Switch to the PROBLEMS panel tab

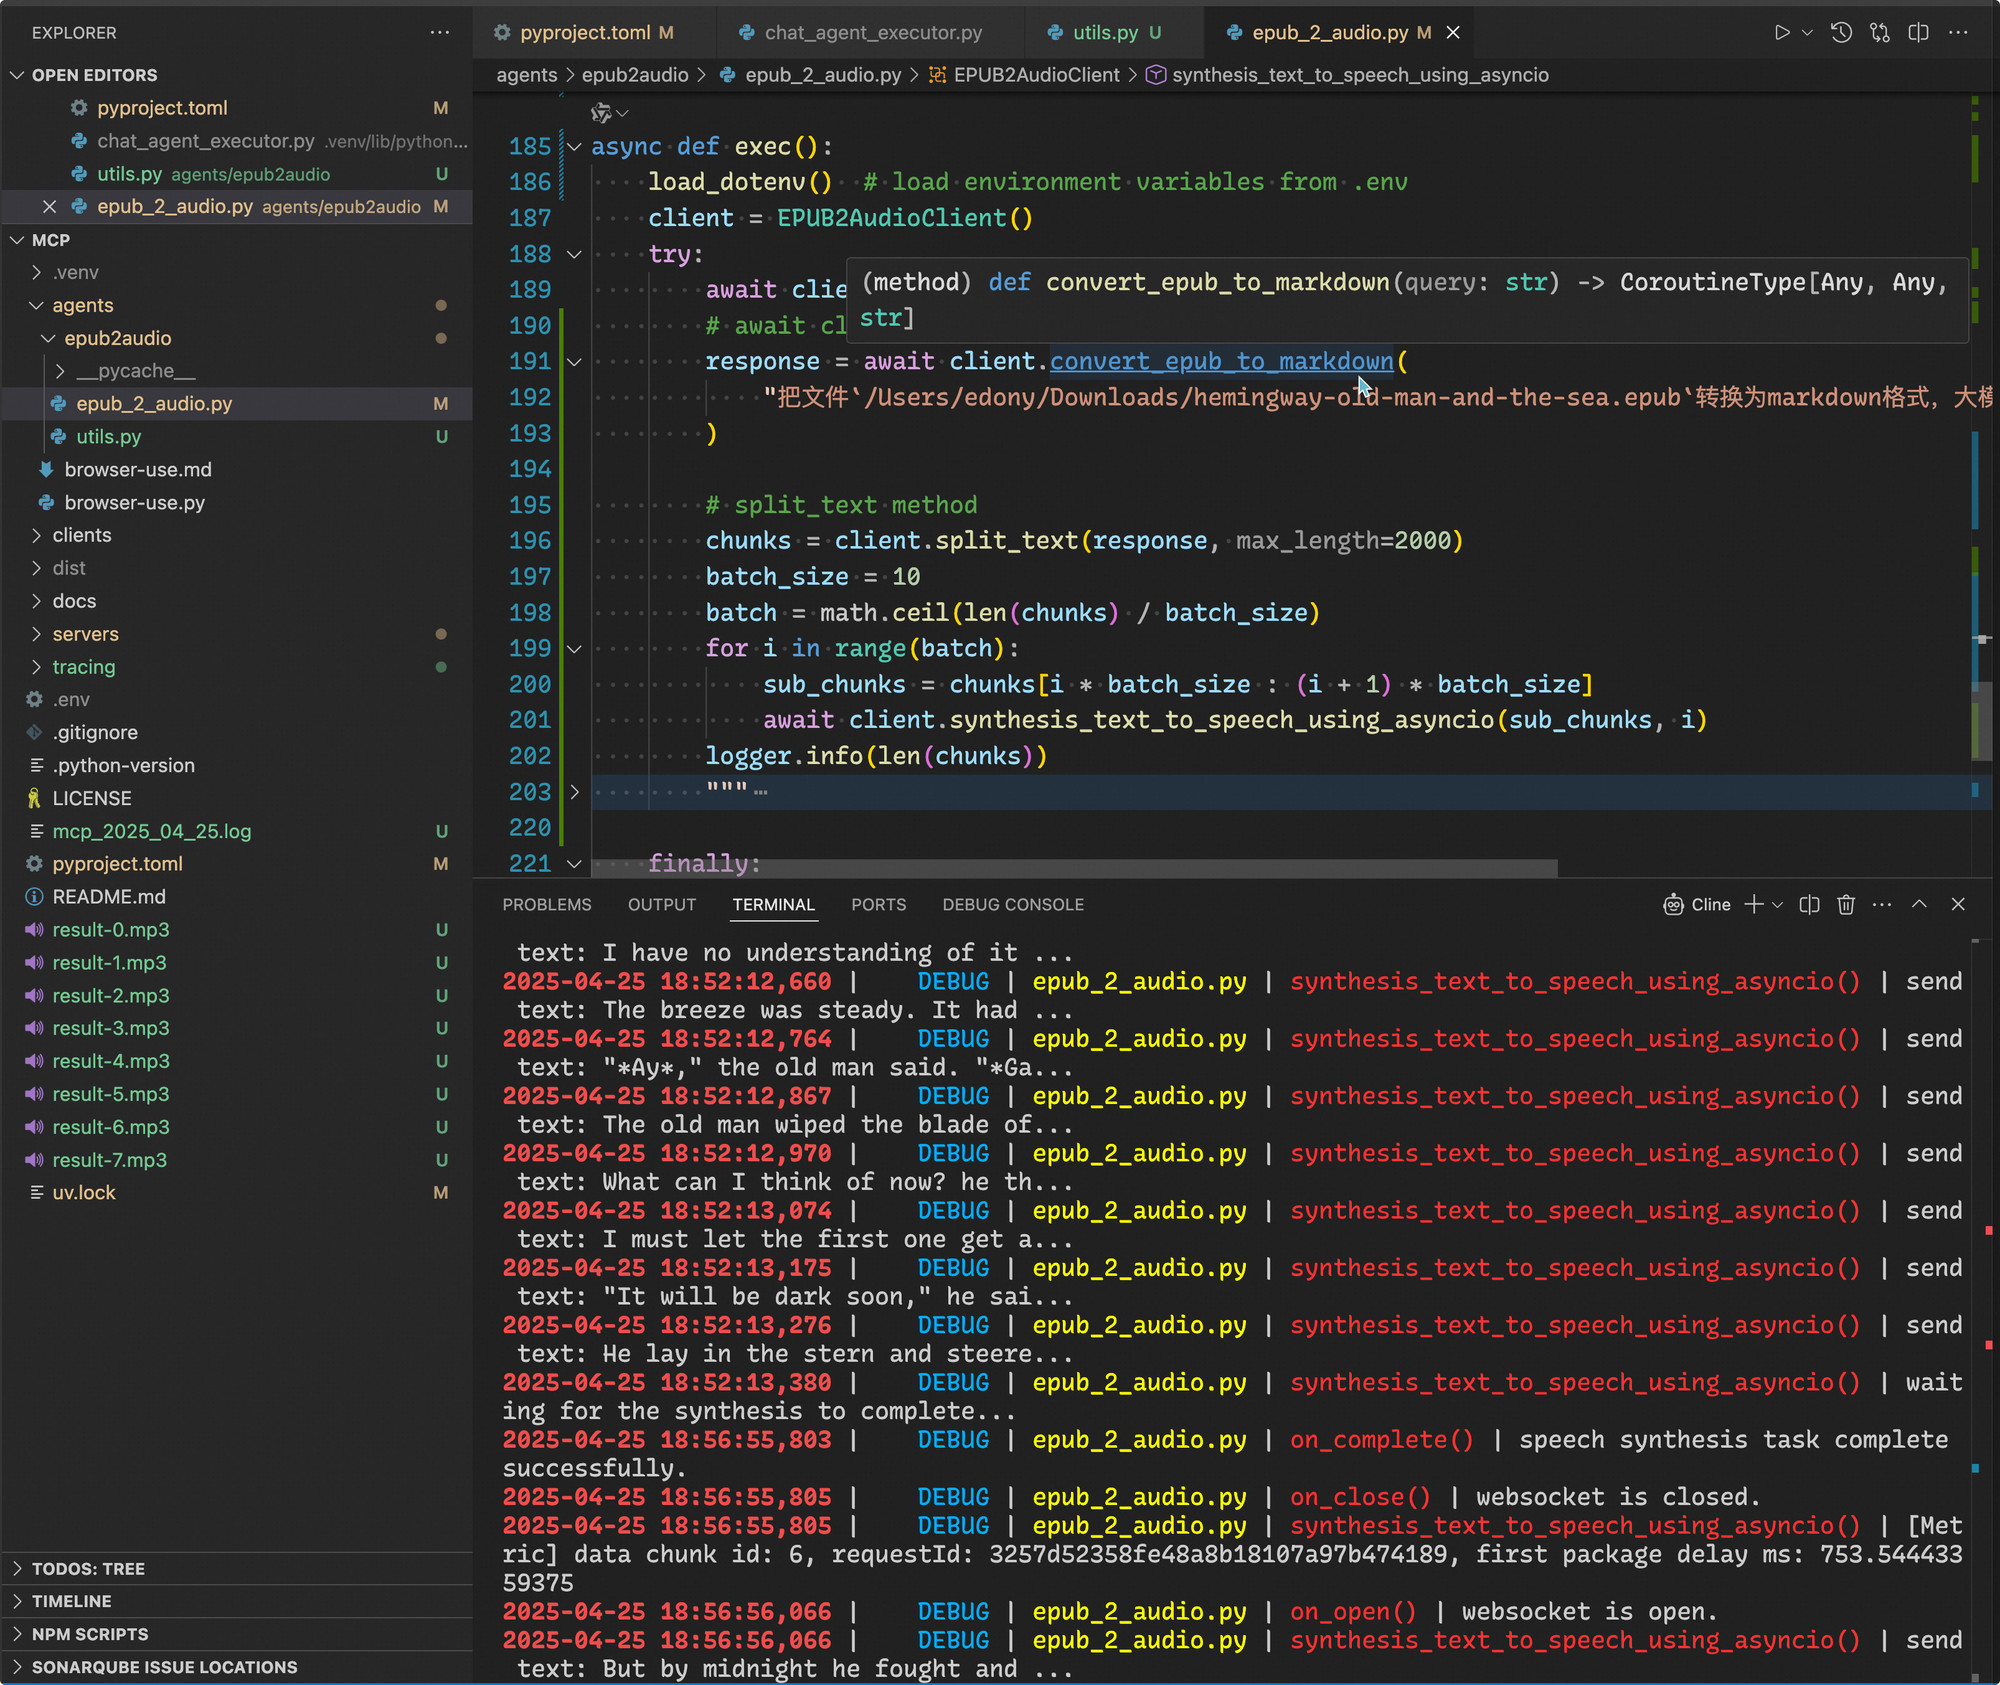click(x=547, y=904)
